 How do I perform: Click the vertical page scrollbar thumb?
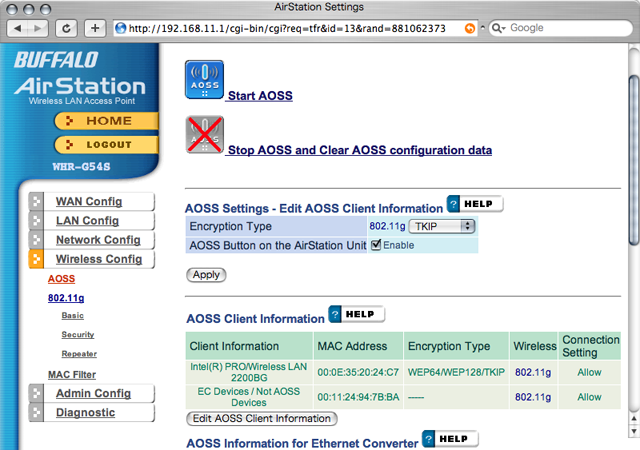[x=633, y=160]
